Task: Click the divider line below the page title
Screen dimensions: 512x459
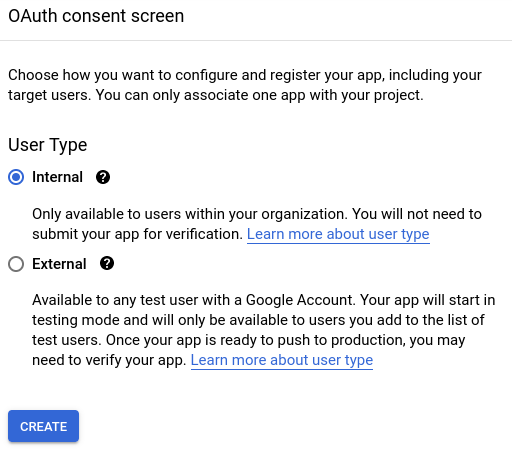Action: 256,40
